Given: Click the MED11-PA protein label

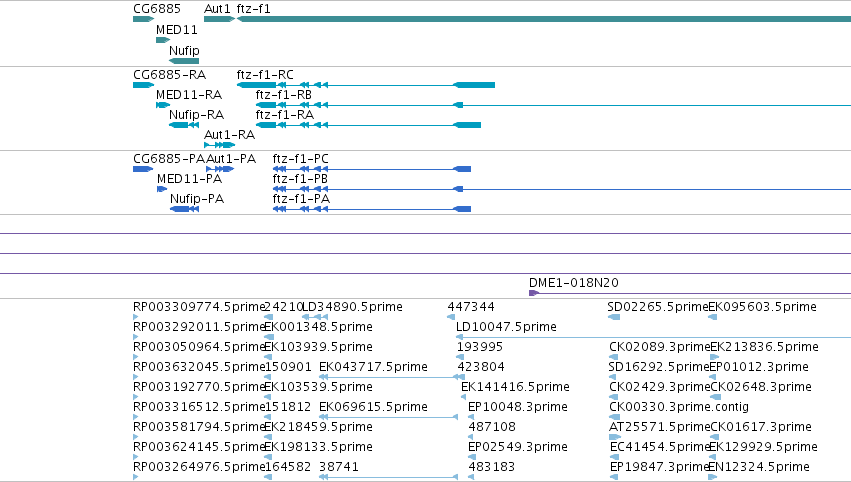Looking at the screenshot, I should click(189, 179).
